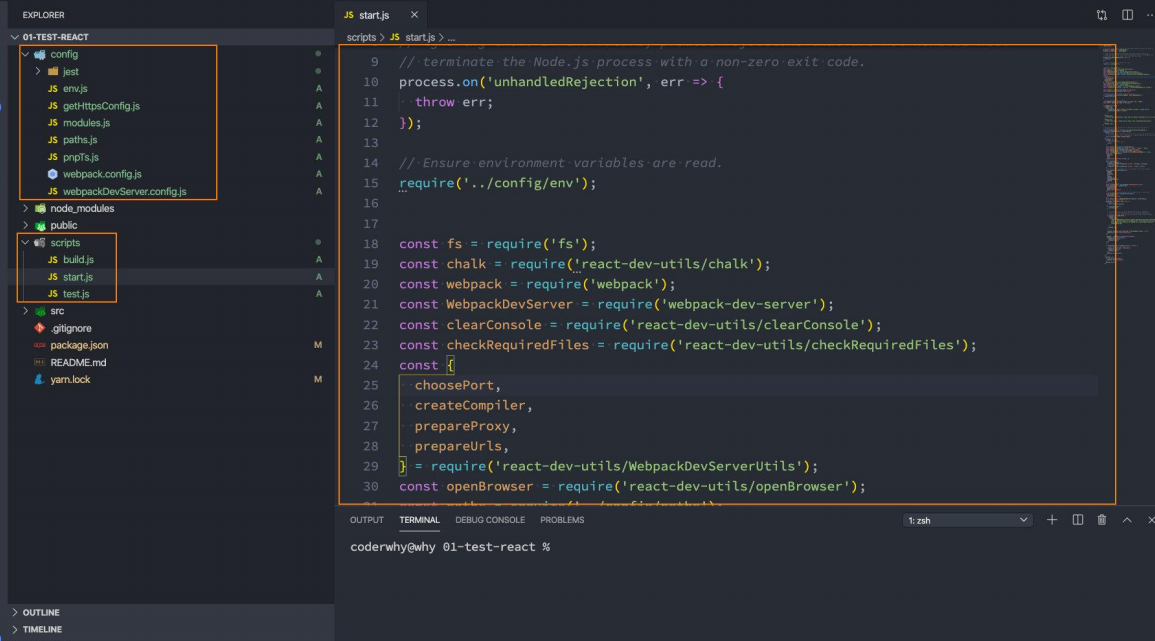This screenshot has width=1155, height=641.
Task: Click scripts in the breadcrumb path
Action: [x=361, y=37]
